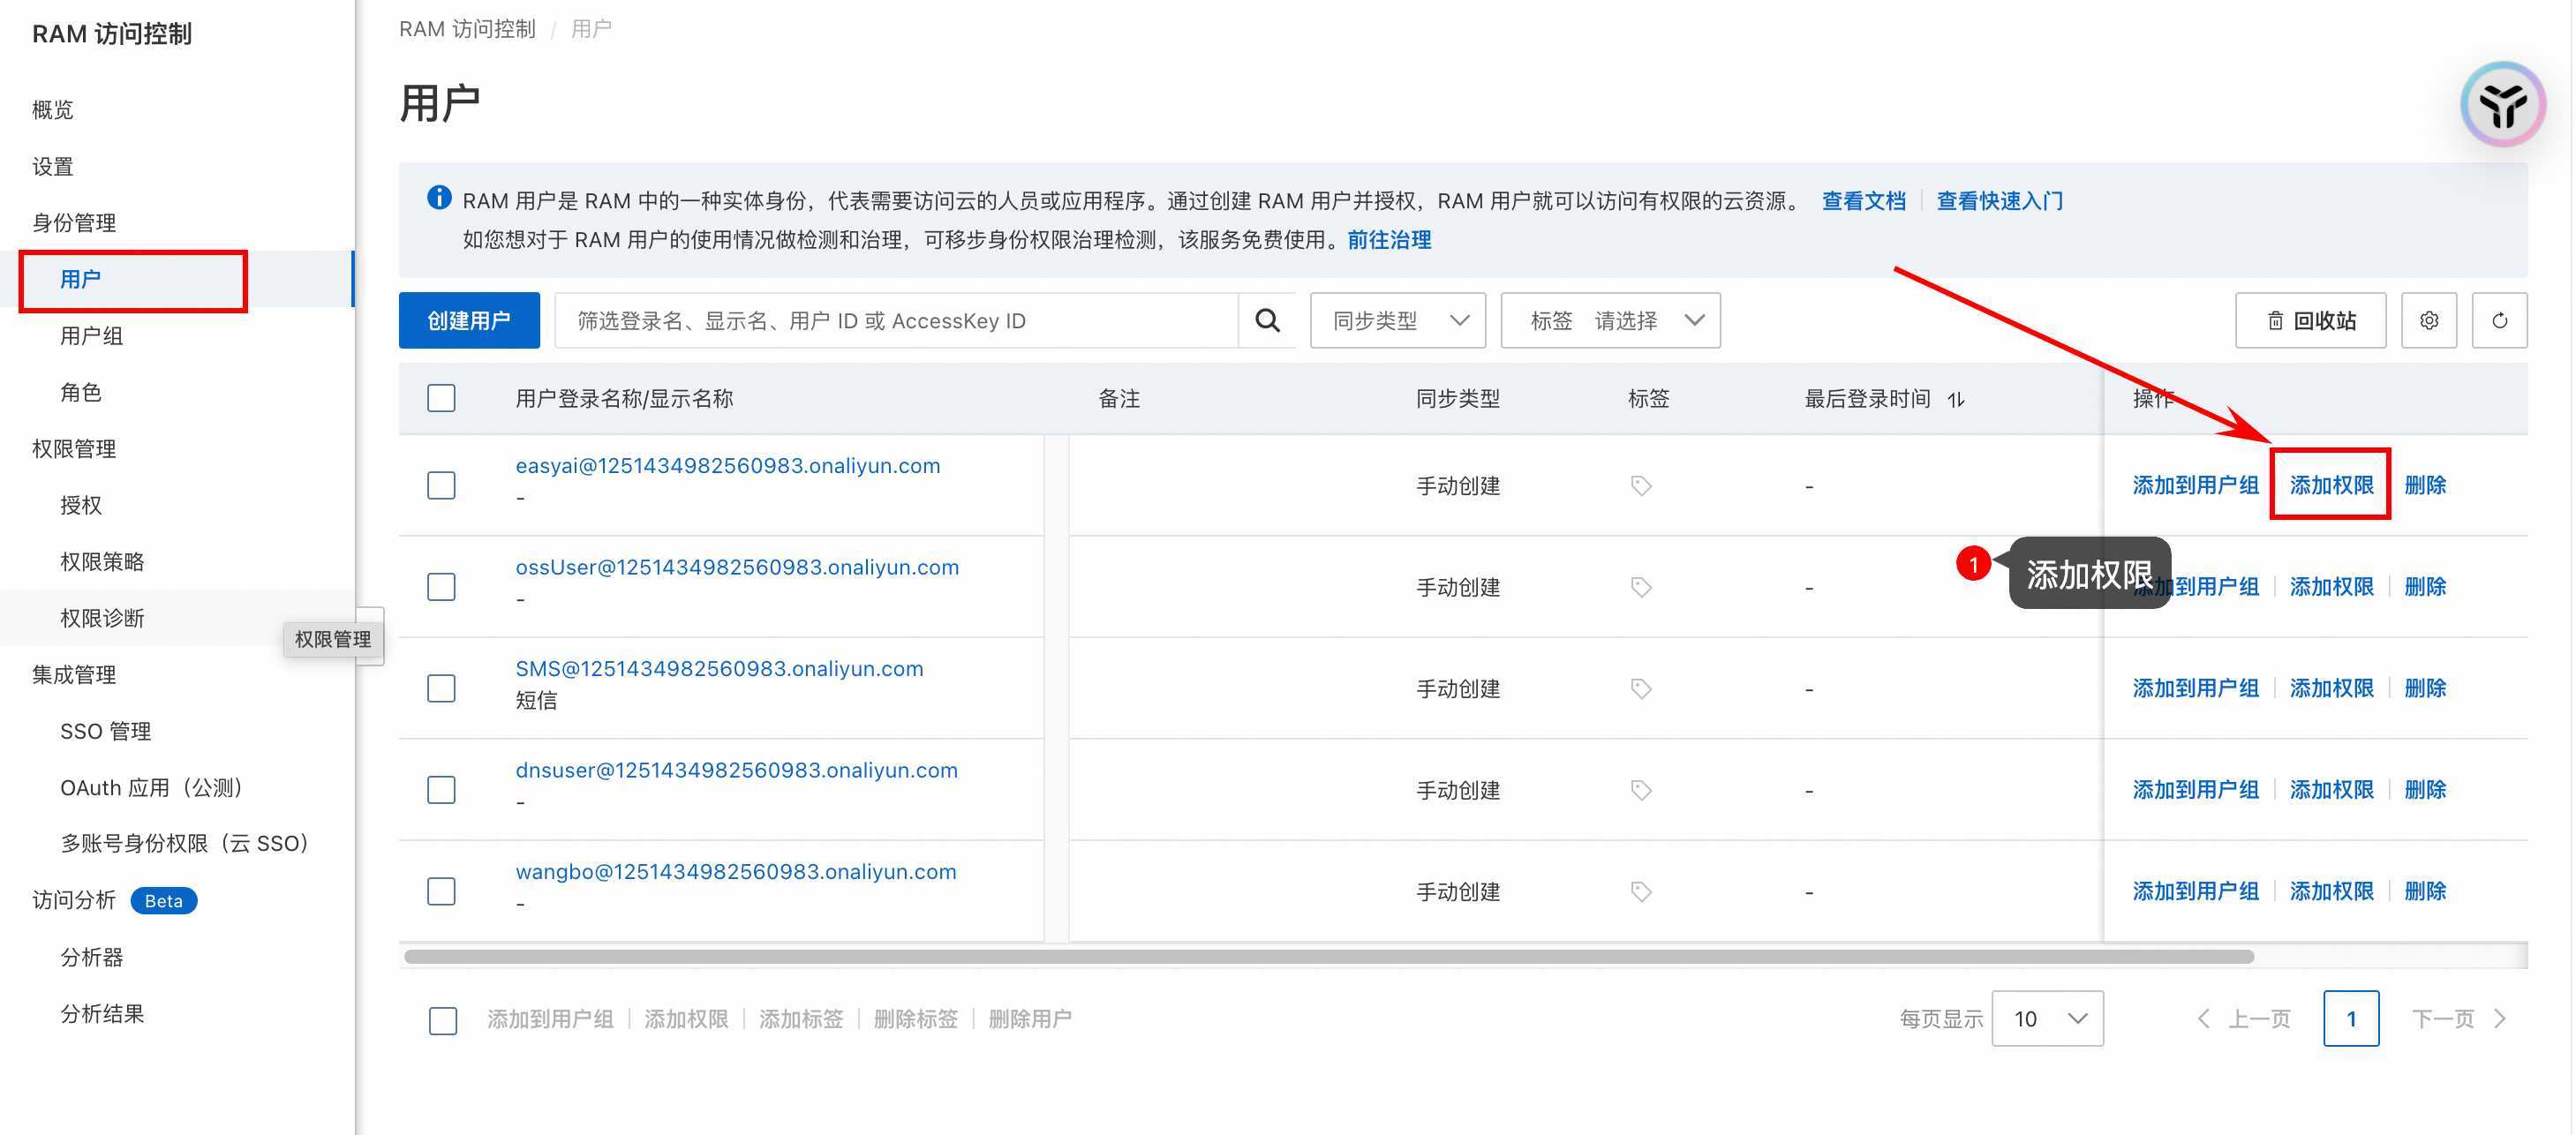
Task: Open 权限策略 in the sidebar
Action: [x=102, y=561]
